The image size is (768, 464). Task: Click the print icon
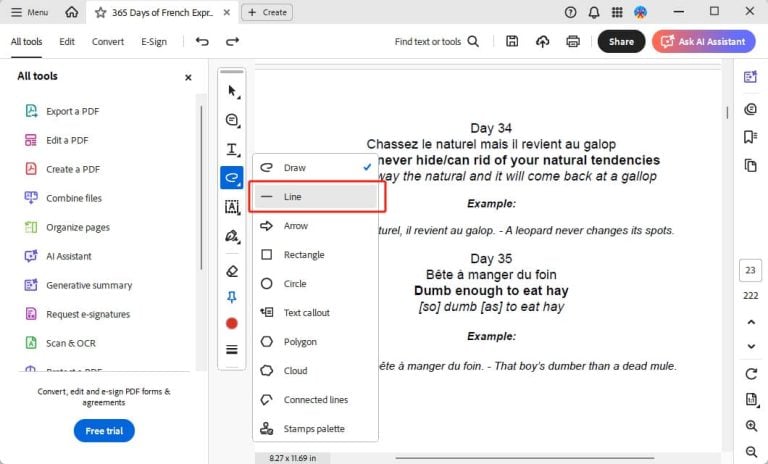click(x=573, y=41)
